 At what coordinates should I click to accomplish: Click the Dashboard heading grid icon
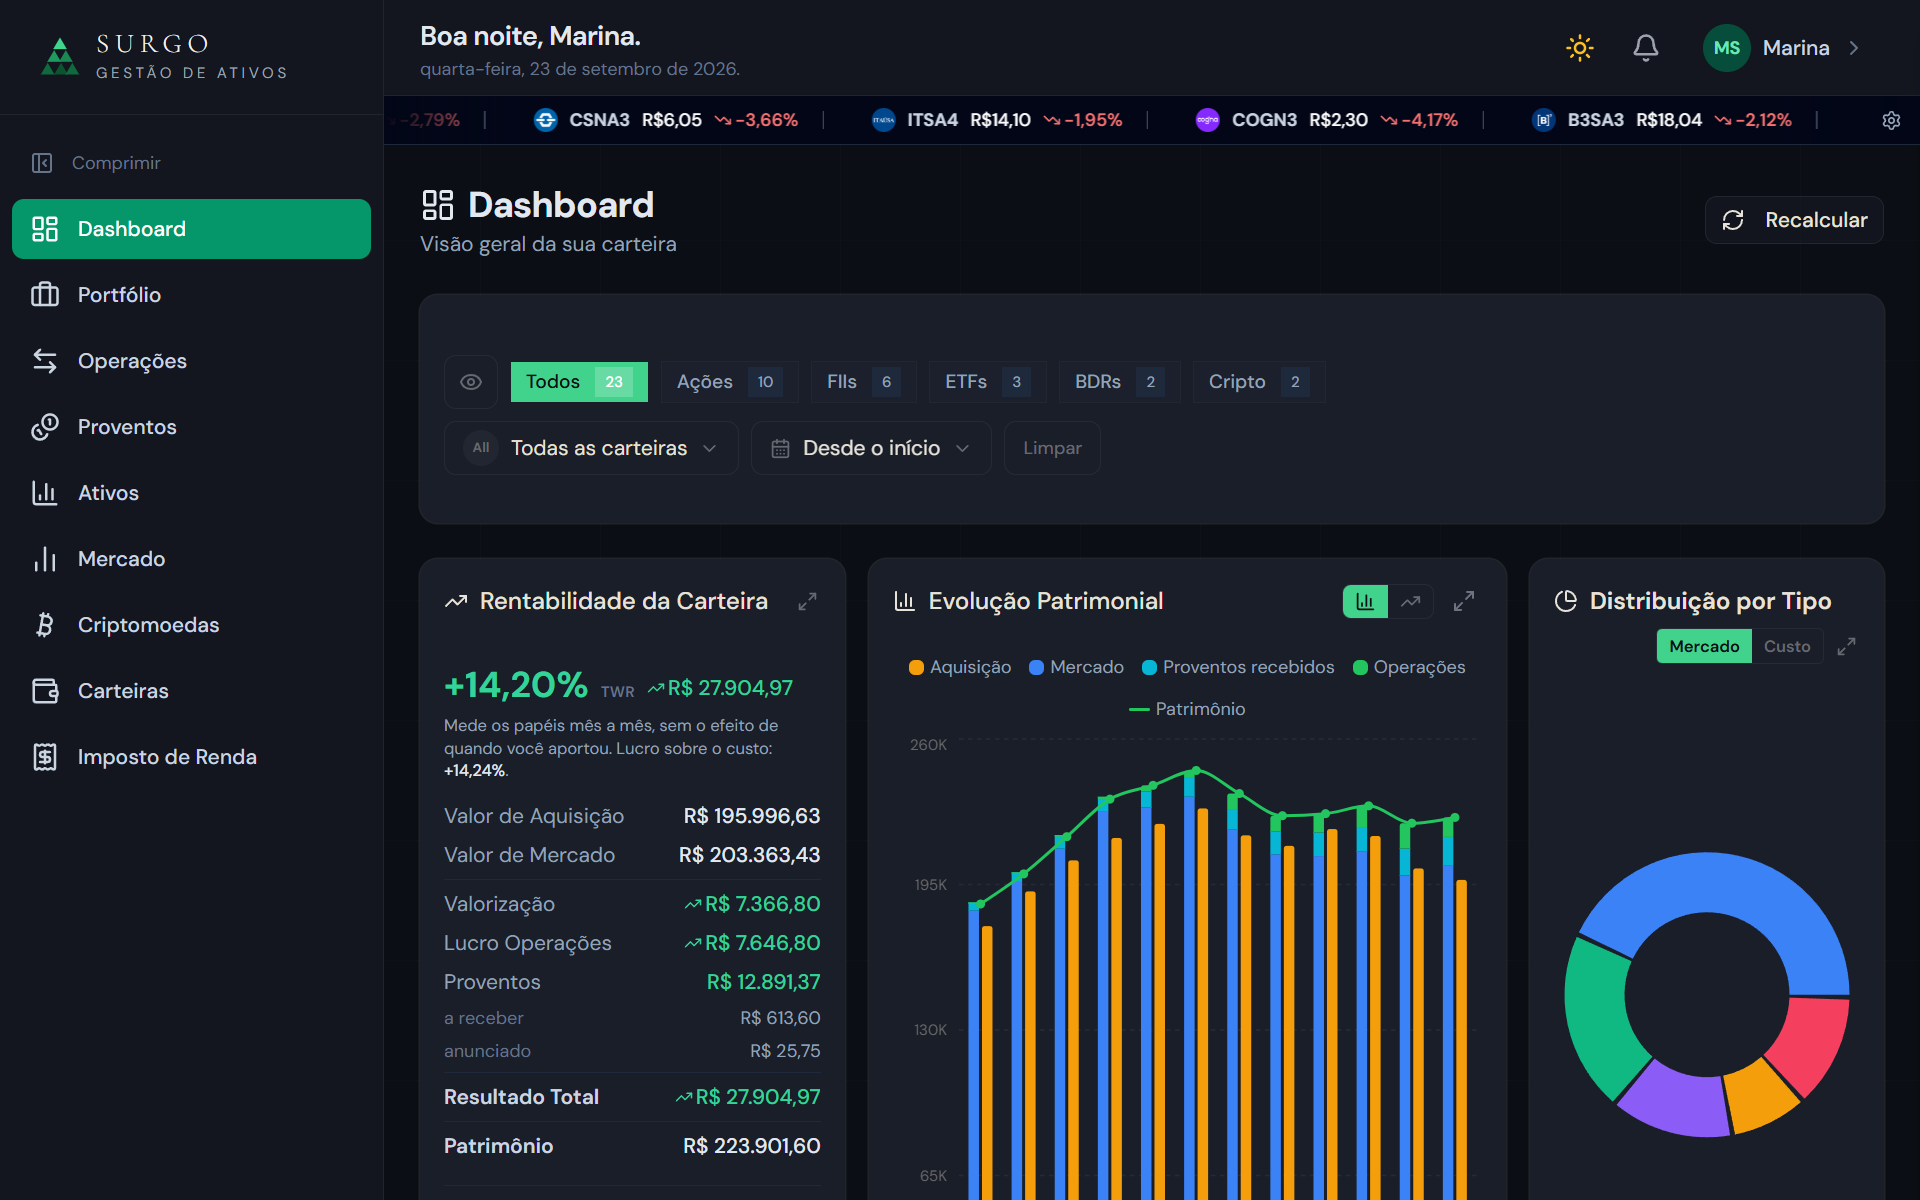438,205
